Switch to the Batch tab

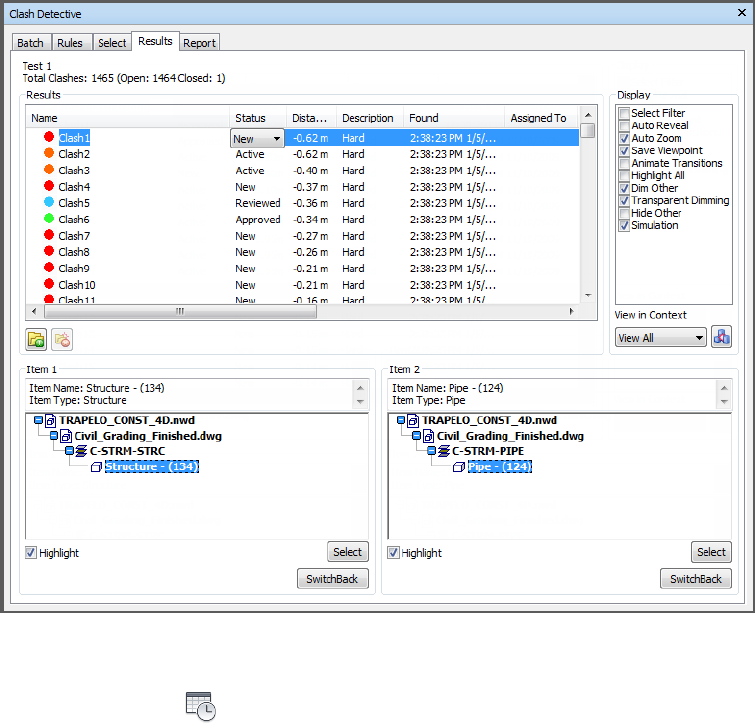(30, 43)
